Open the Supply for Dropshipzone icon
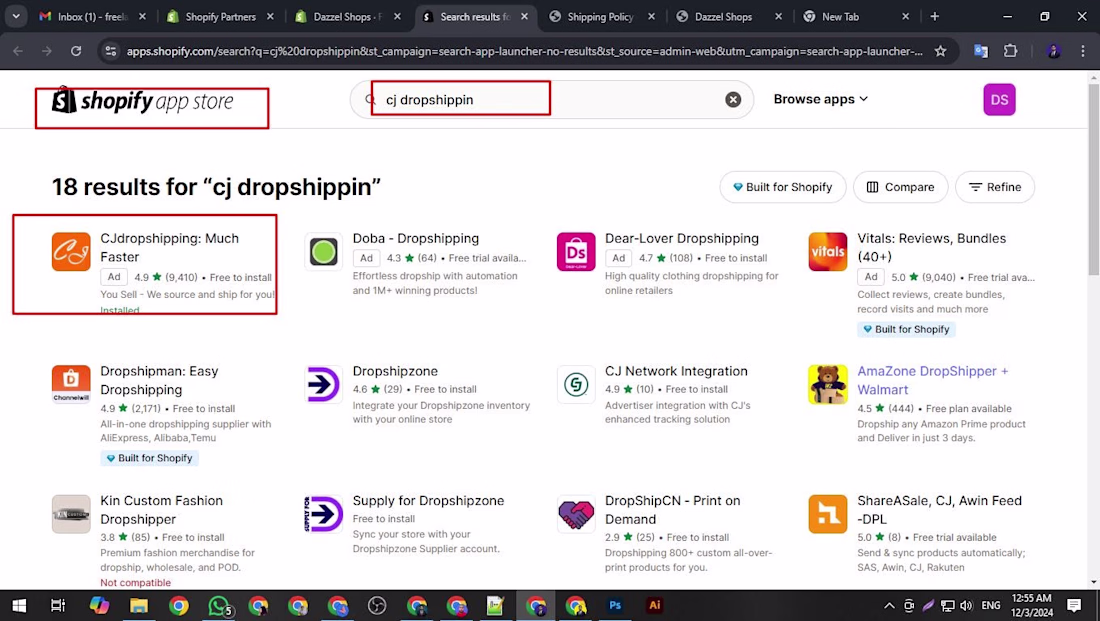This screenshot has width=1100, height=621. click(x=323, y=514)
